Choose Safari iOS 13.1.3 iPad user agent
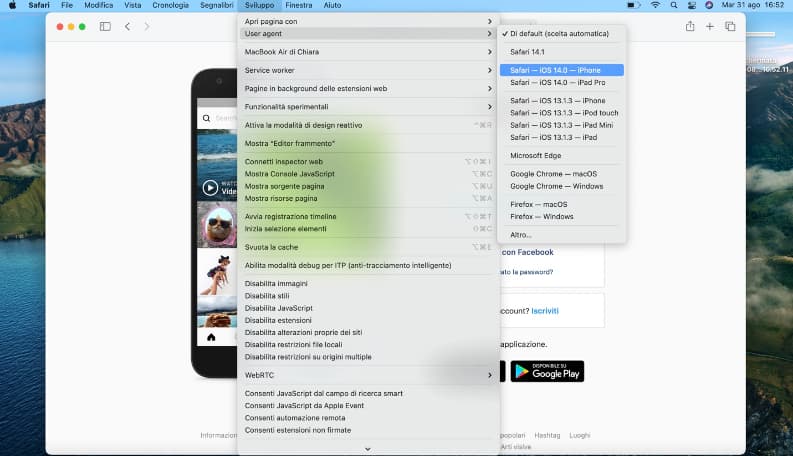The width and height of the screenshot is (793, 456). pos(561,137)
